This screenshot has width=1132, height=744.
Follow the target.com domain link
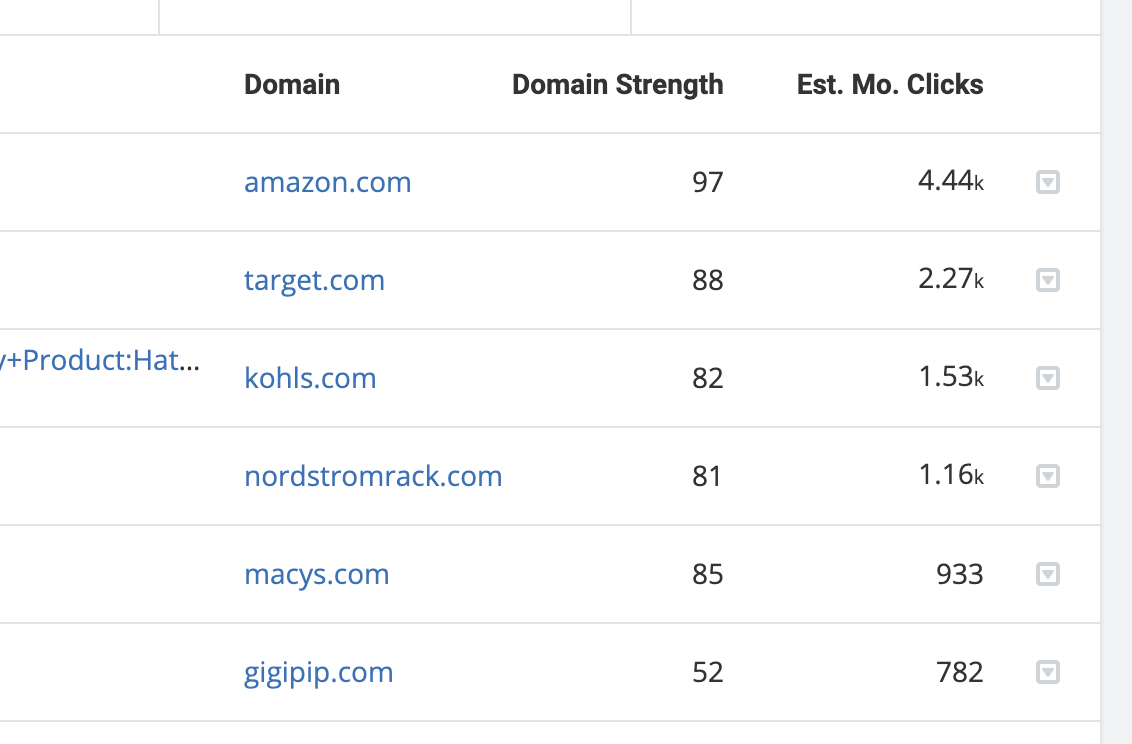click(x=314, y=280)
